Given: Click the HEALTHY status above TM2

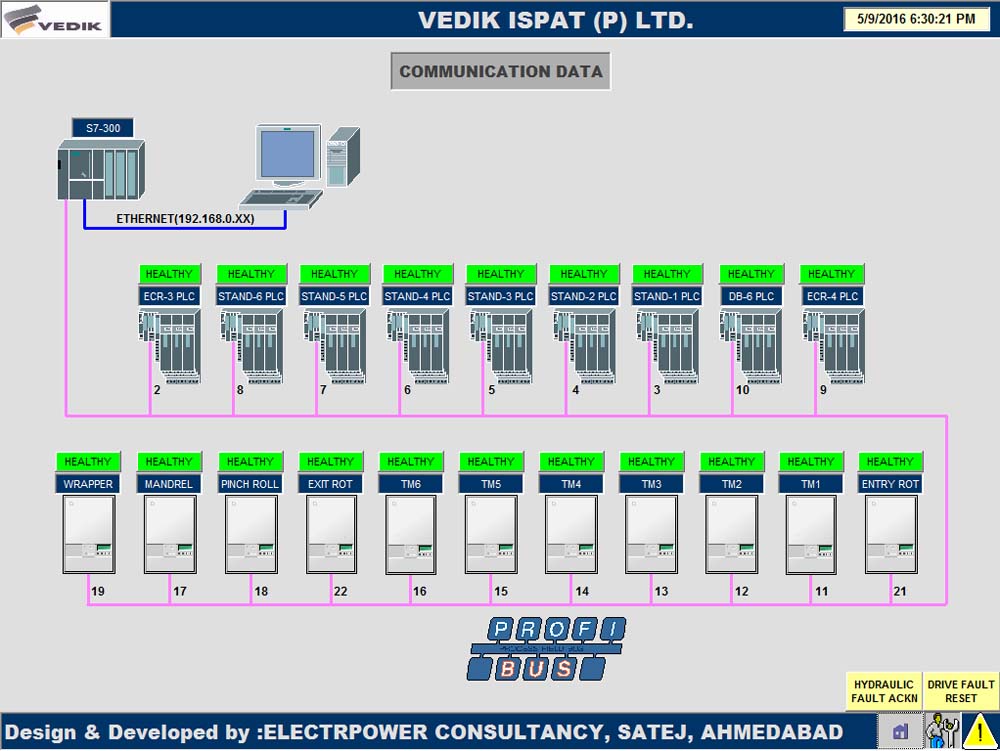Looking at the screenshot, I should [732, 462].
